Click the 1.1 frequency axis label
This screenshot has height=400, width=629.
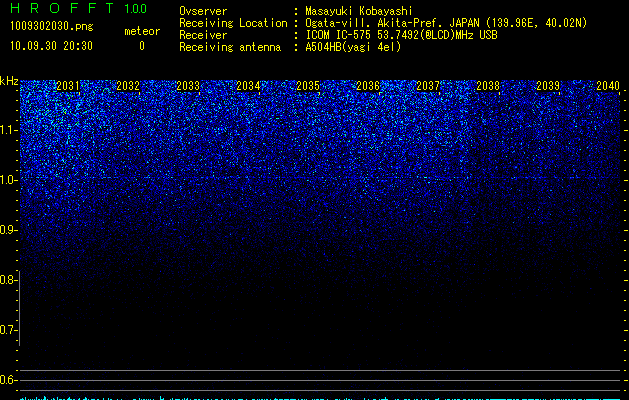click(9, 130)
